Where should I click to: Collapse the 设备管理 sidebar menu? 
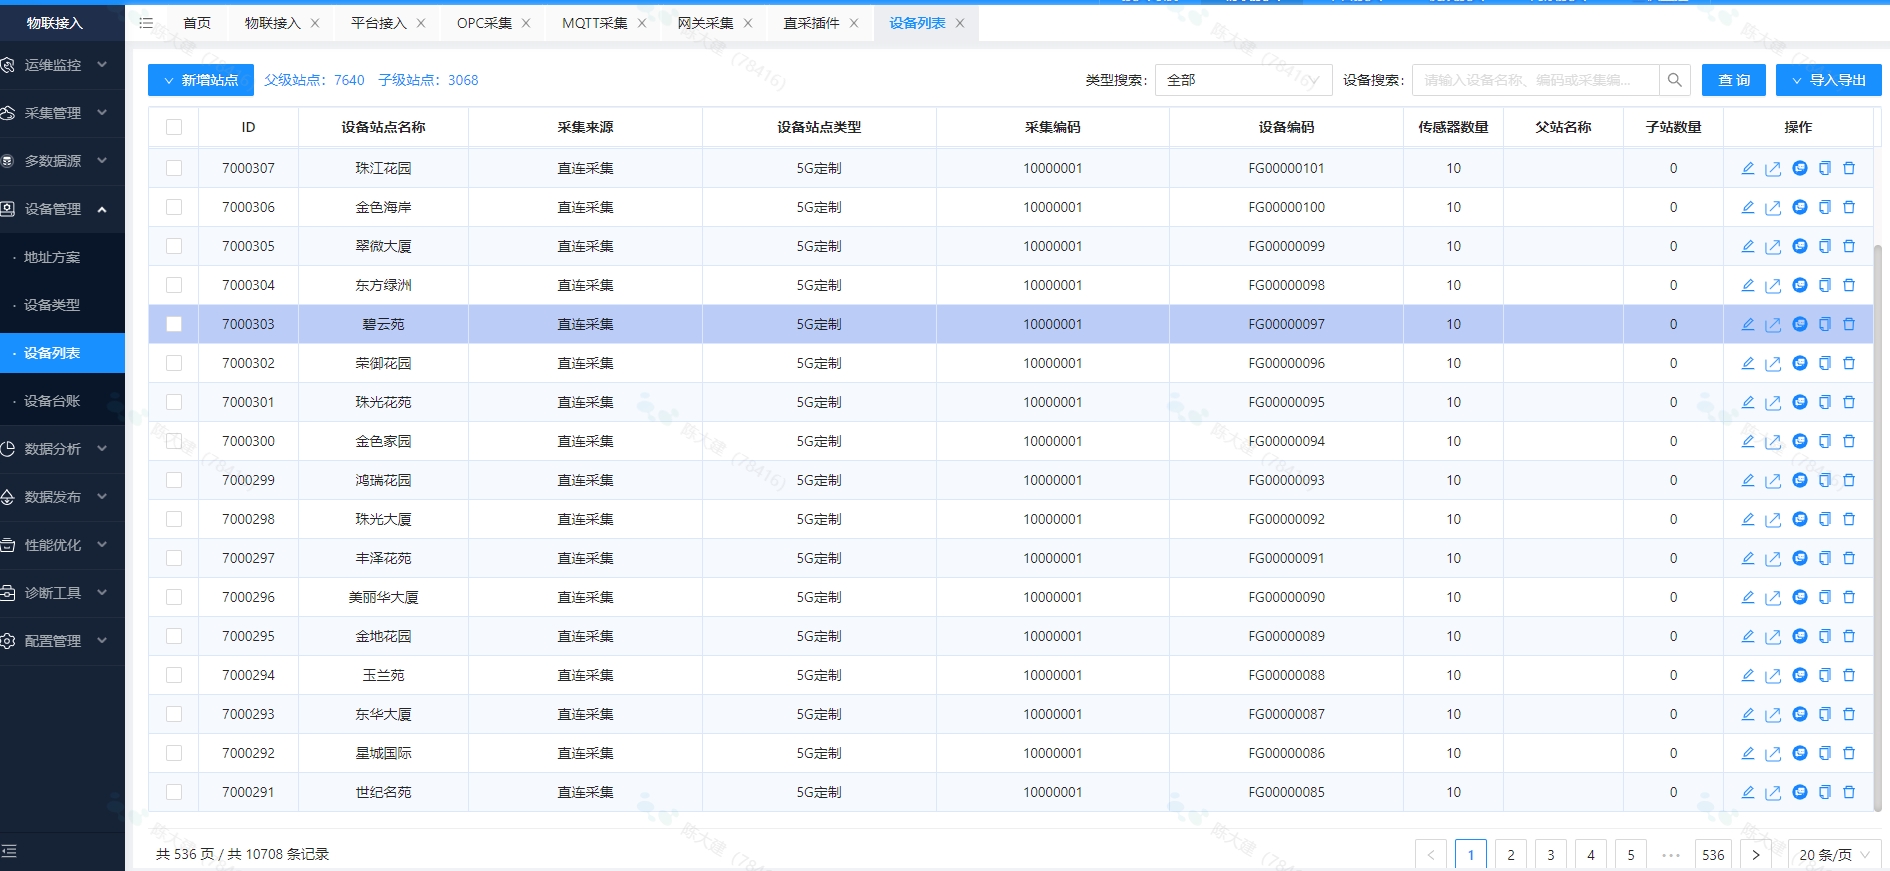click(x=62, y=209)
